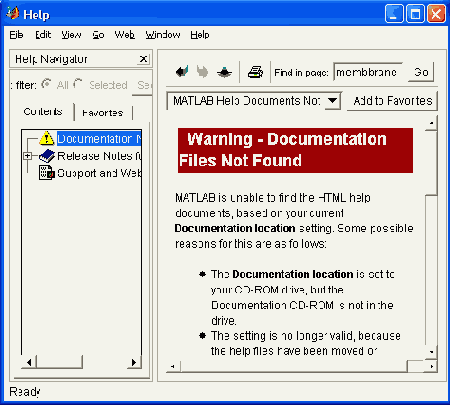
Task: Reload page with the refresh icon
Action: point(224,72)
